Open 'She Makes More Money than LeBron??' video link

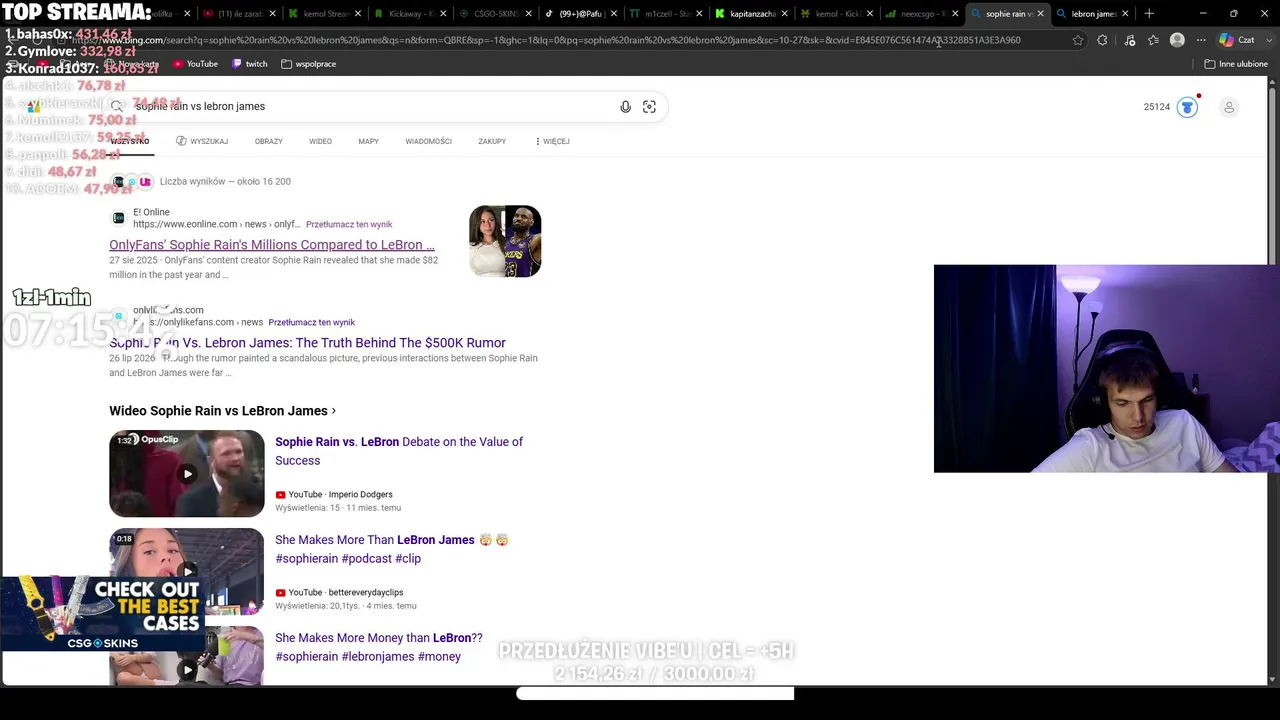(379, 647)
